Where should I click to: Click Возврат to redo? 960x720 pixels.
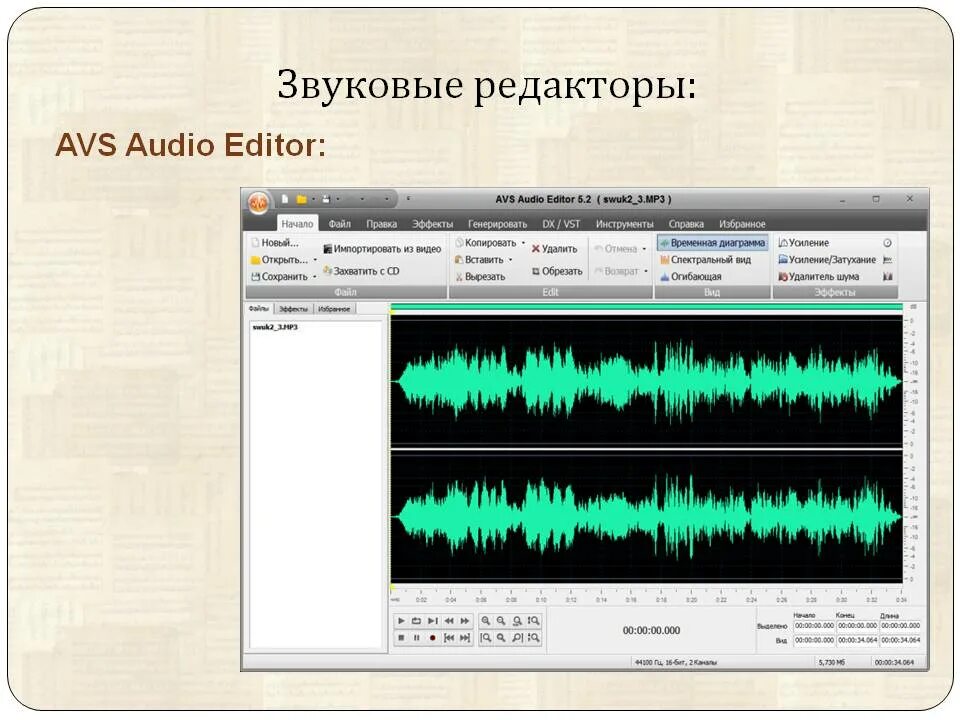(x=617, y=271)
